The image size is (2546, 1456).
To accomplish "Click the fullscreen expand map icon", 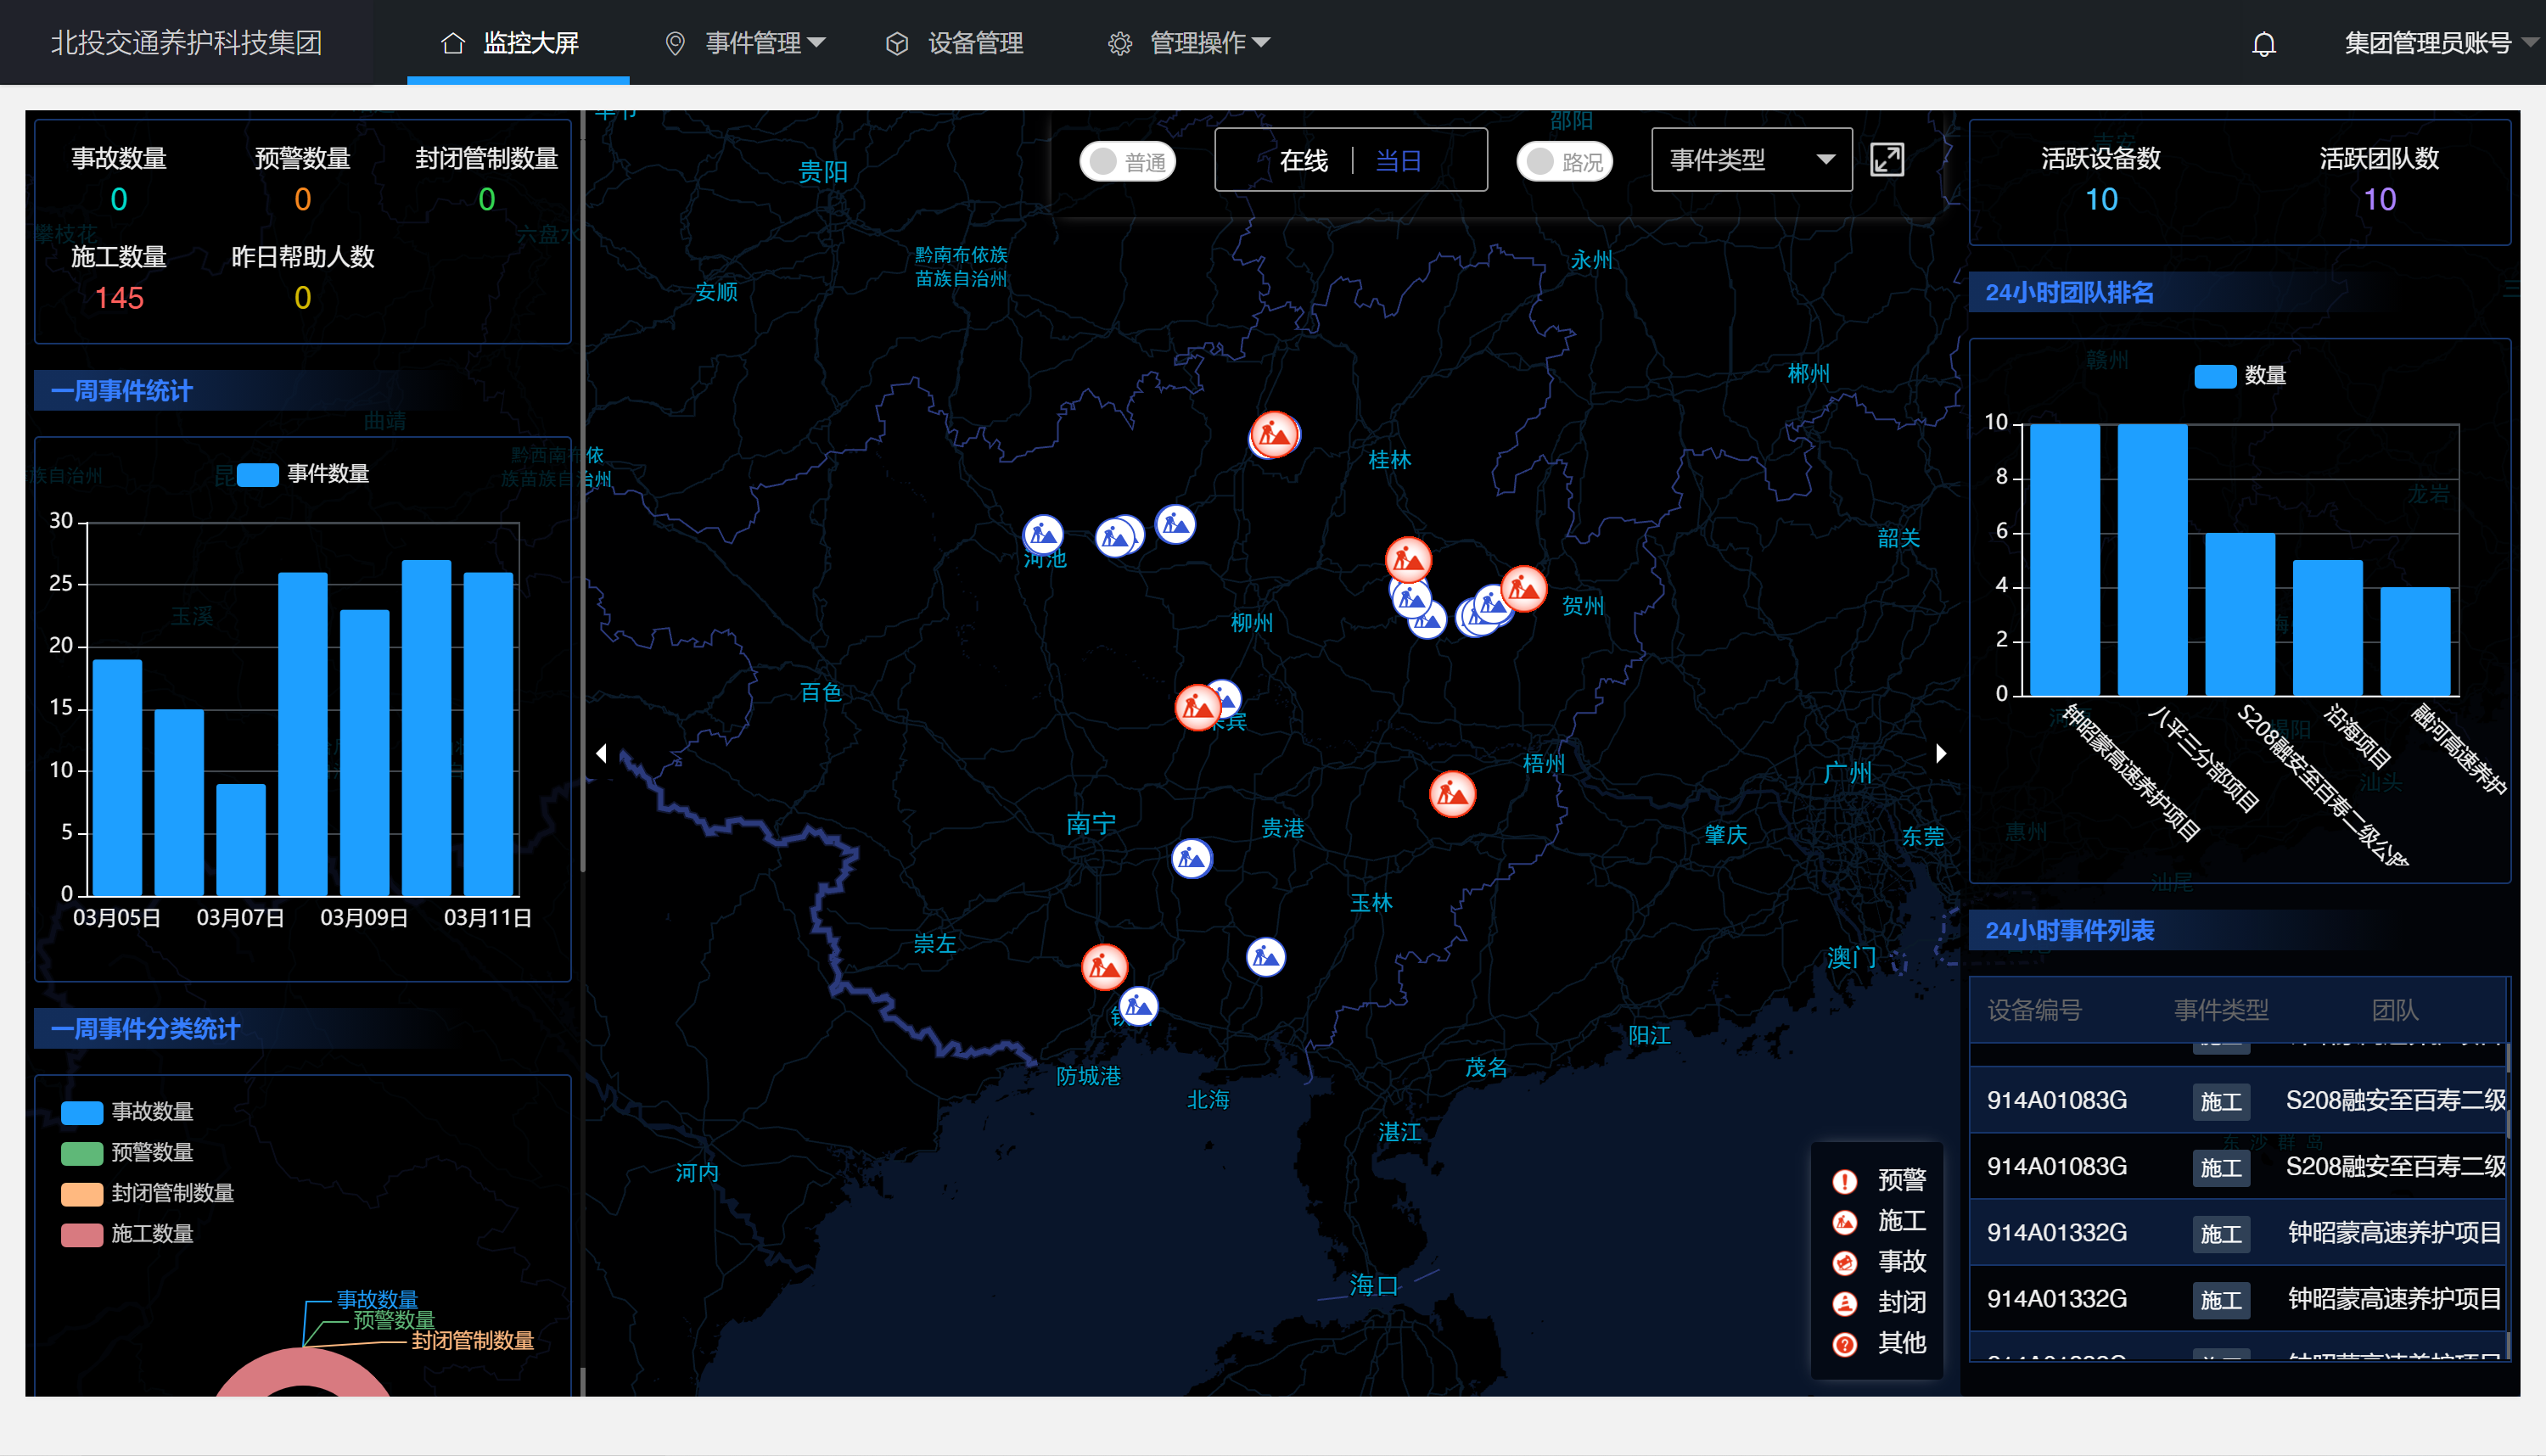I will [1887, 160].
